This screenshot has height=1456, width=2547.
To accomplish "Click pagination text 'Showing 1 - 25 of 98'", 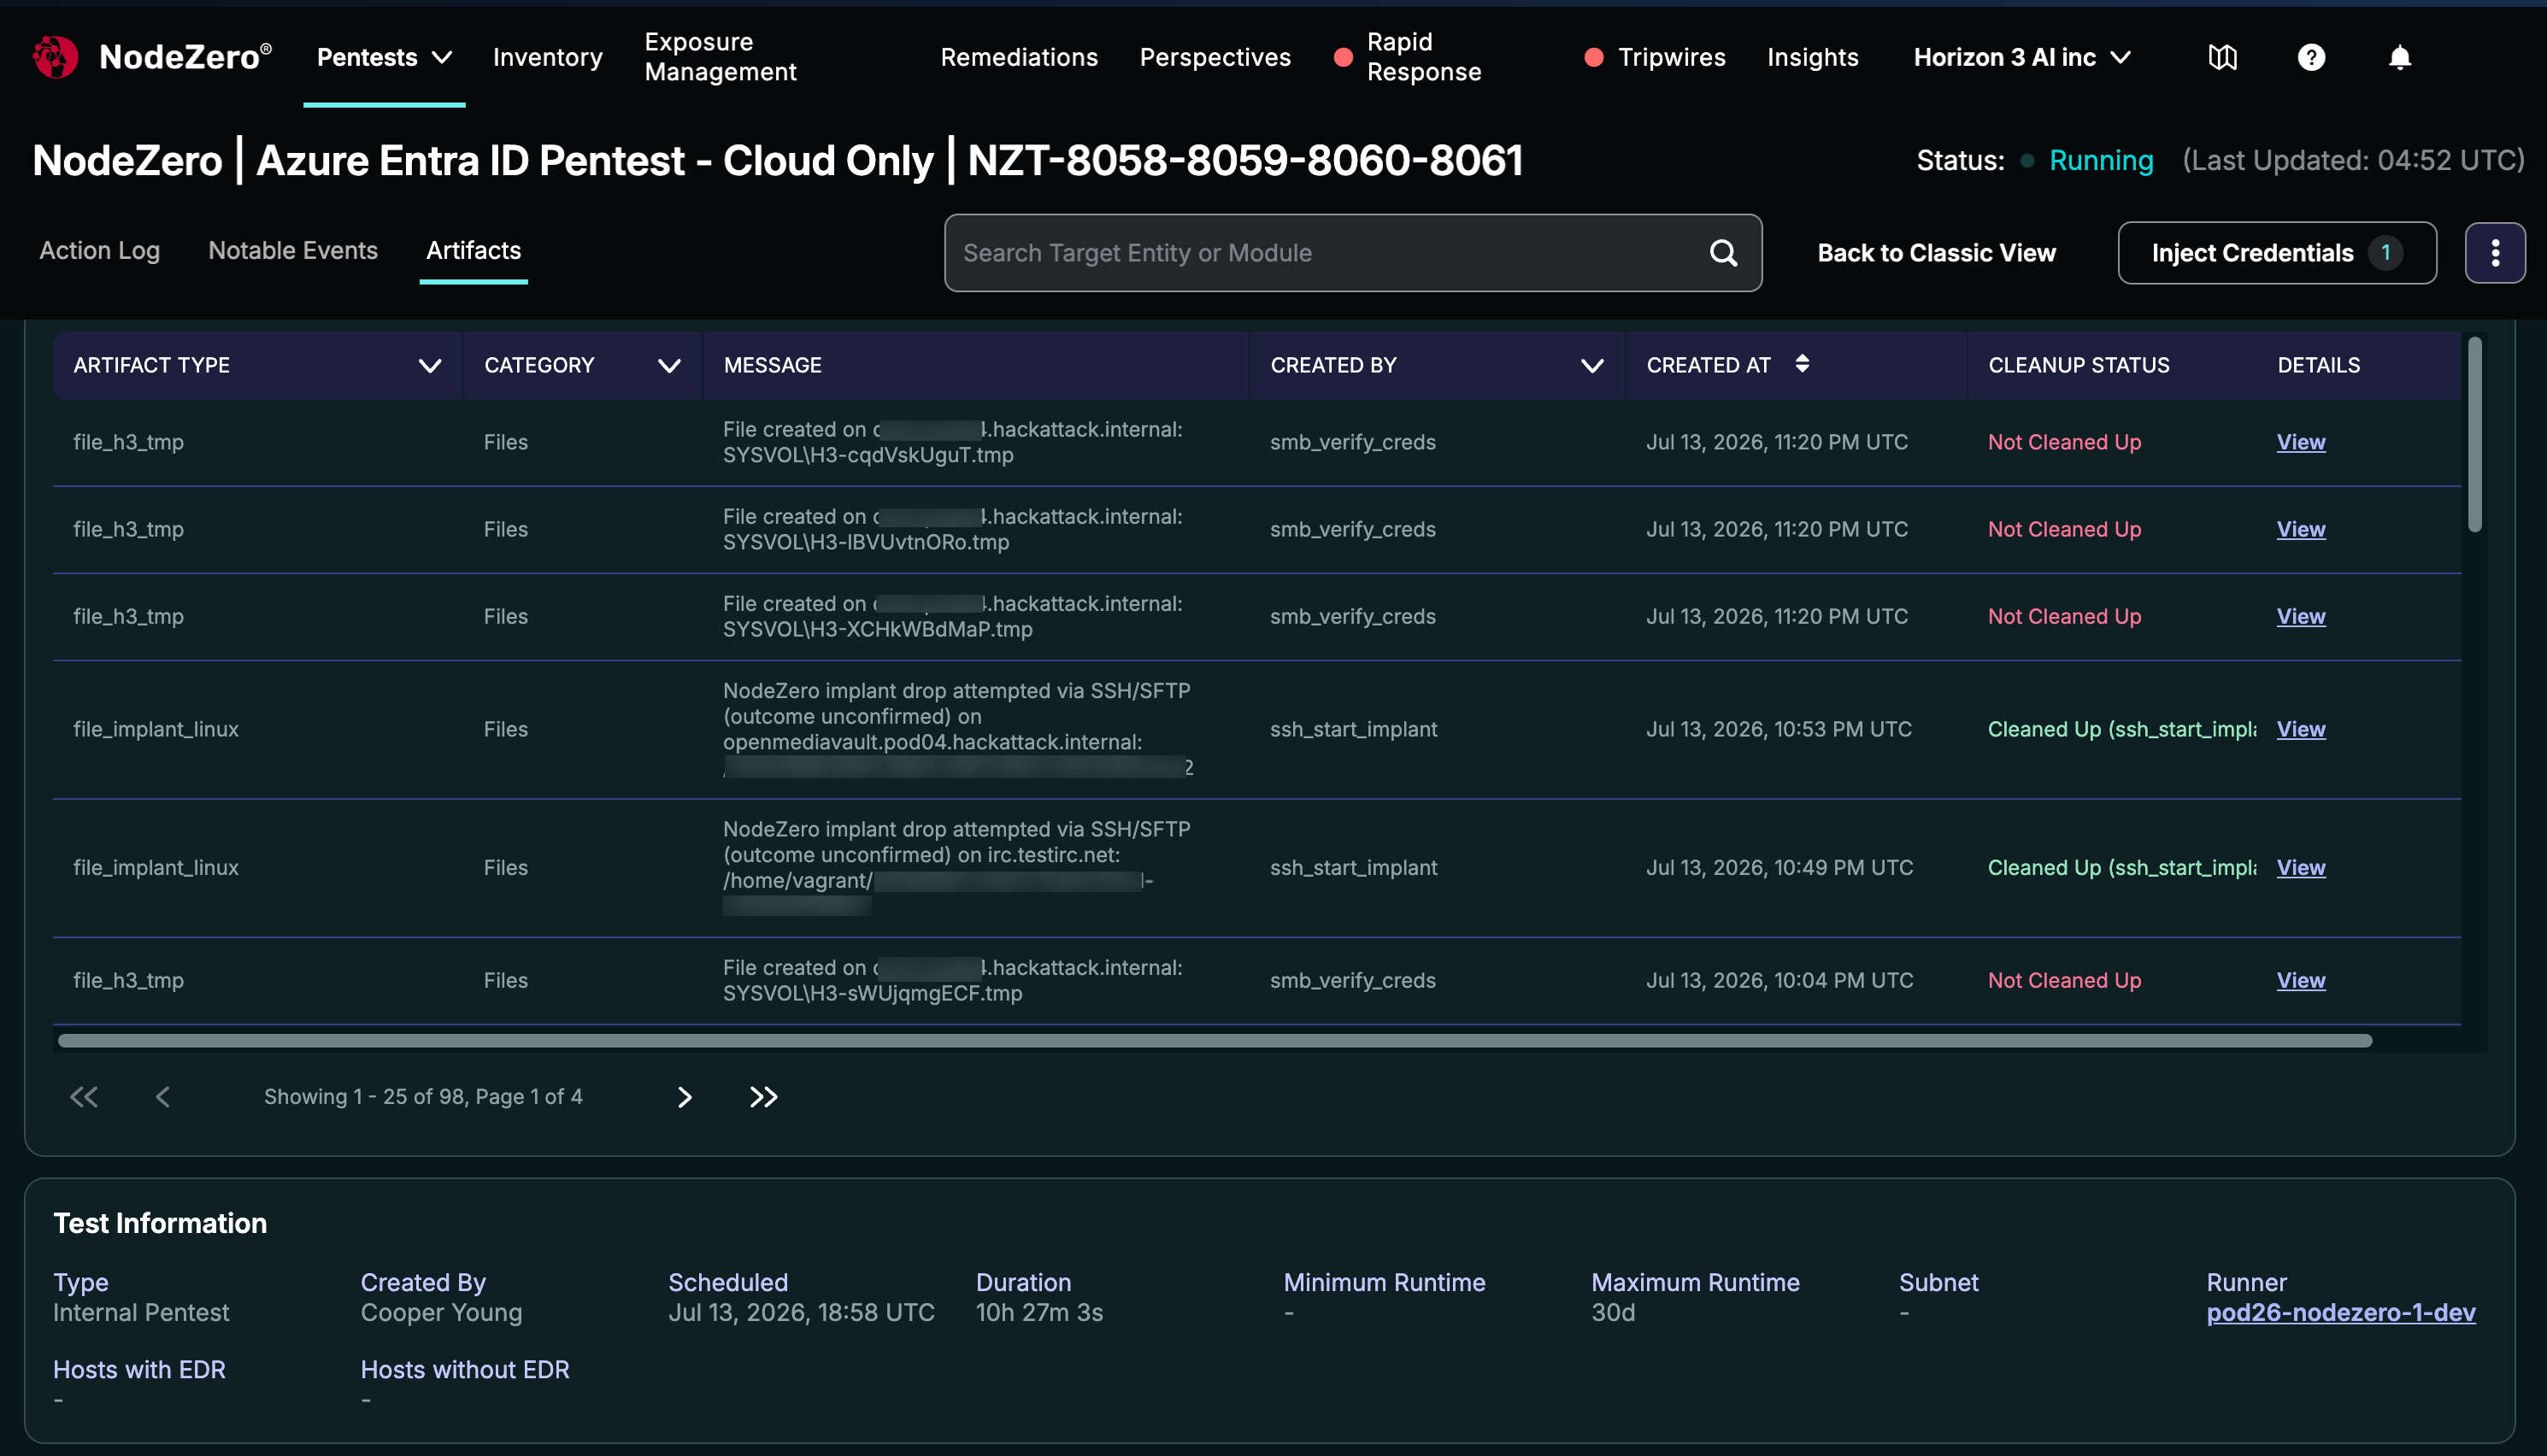I will pyautogui.click(x=423, y=1097).
